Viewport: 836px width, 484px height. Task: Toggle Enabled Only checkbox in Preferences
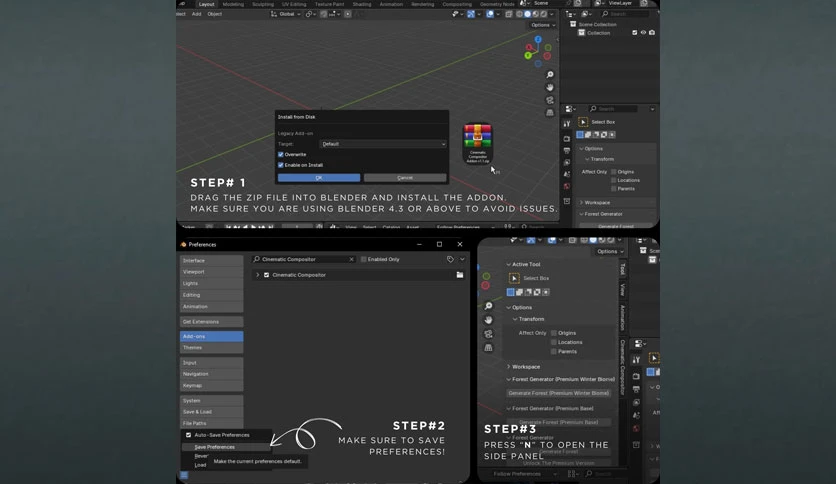pos(364,259)
